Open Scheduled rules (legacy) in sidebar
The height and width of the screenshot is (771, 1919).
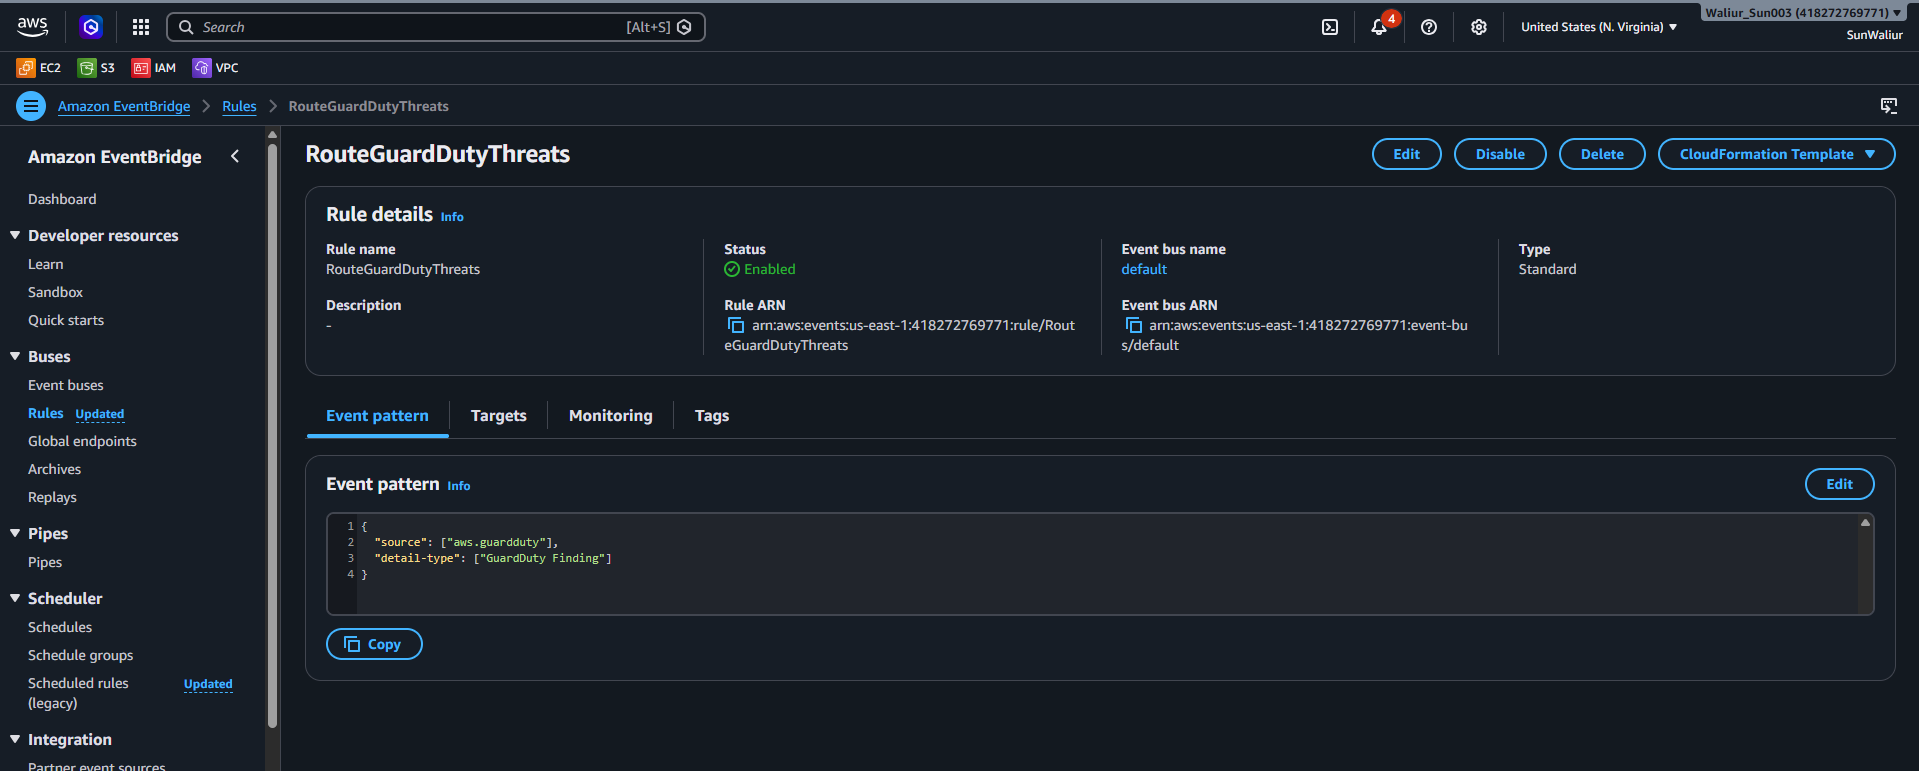(x=78, y=693)
